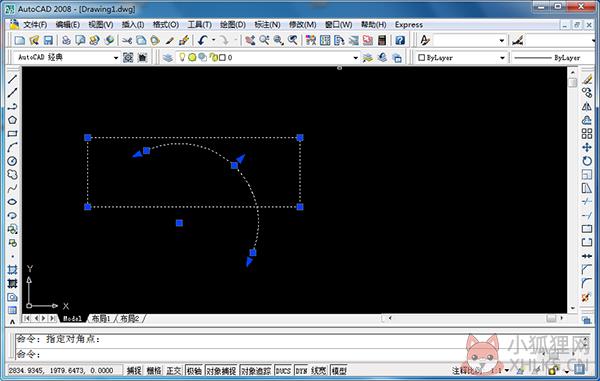Select the Arc tool

click(12, 147)
